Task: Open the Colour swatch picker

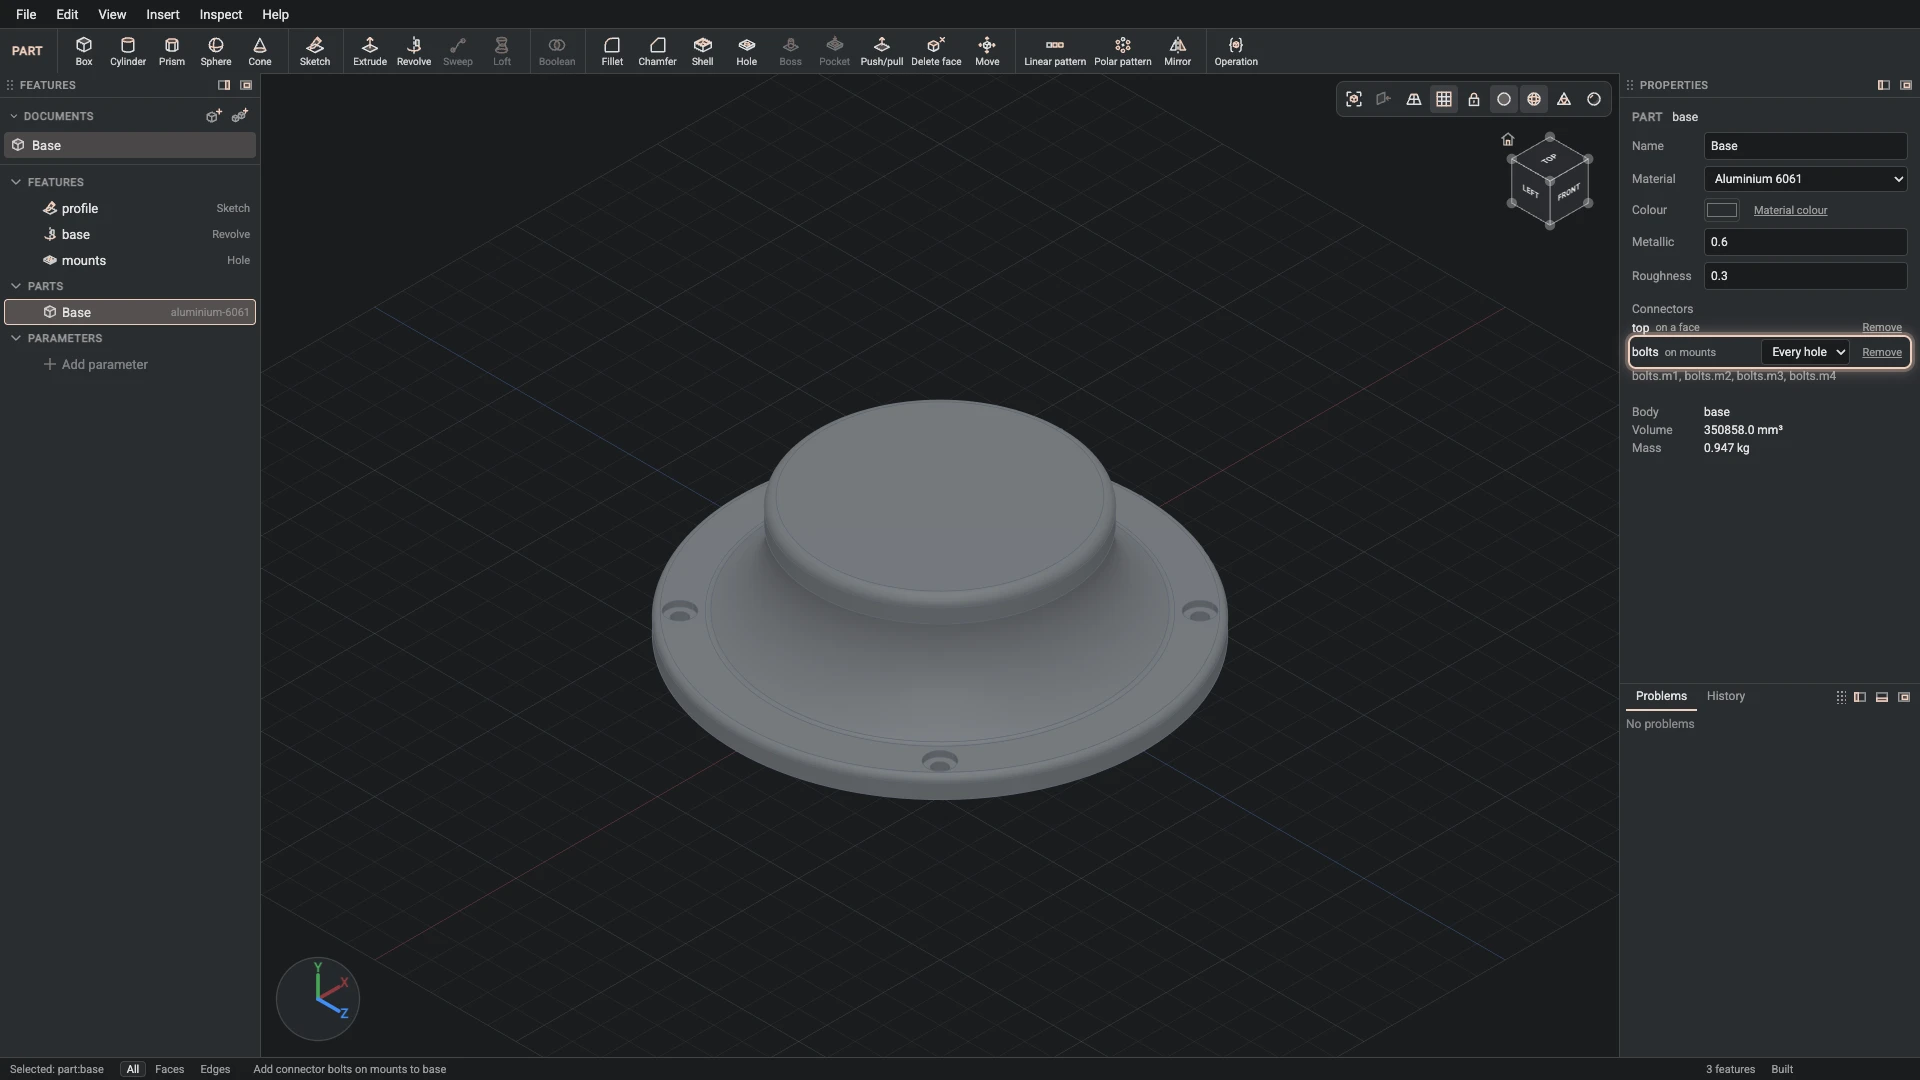Action: [1721, 210]
